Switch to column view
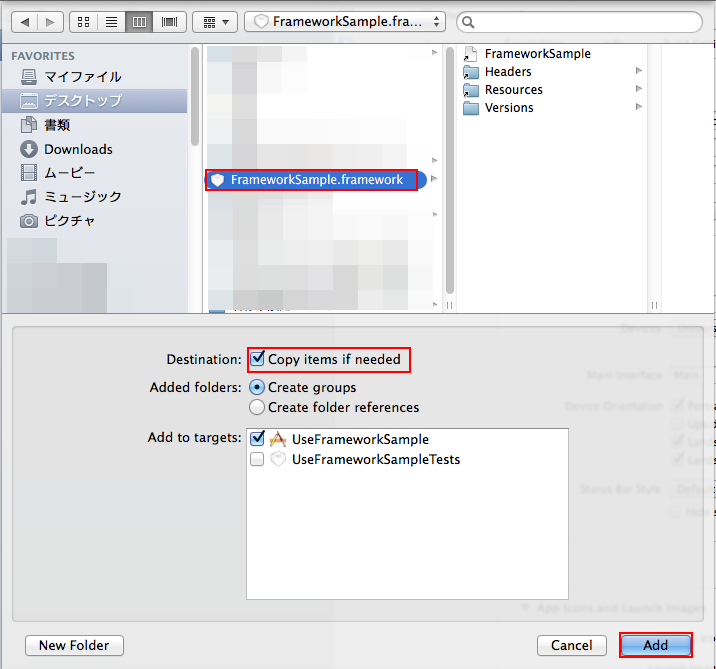Viewport: 716px width, 669px height. [x=139, y=22]
